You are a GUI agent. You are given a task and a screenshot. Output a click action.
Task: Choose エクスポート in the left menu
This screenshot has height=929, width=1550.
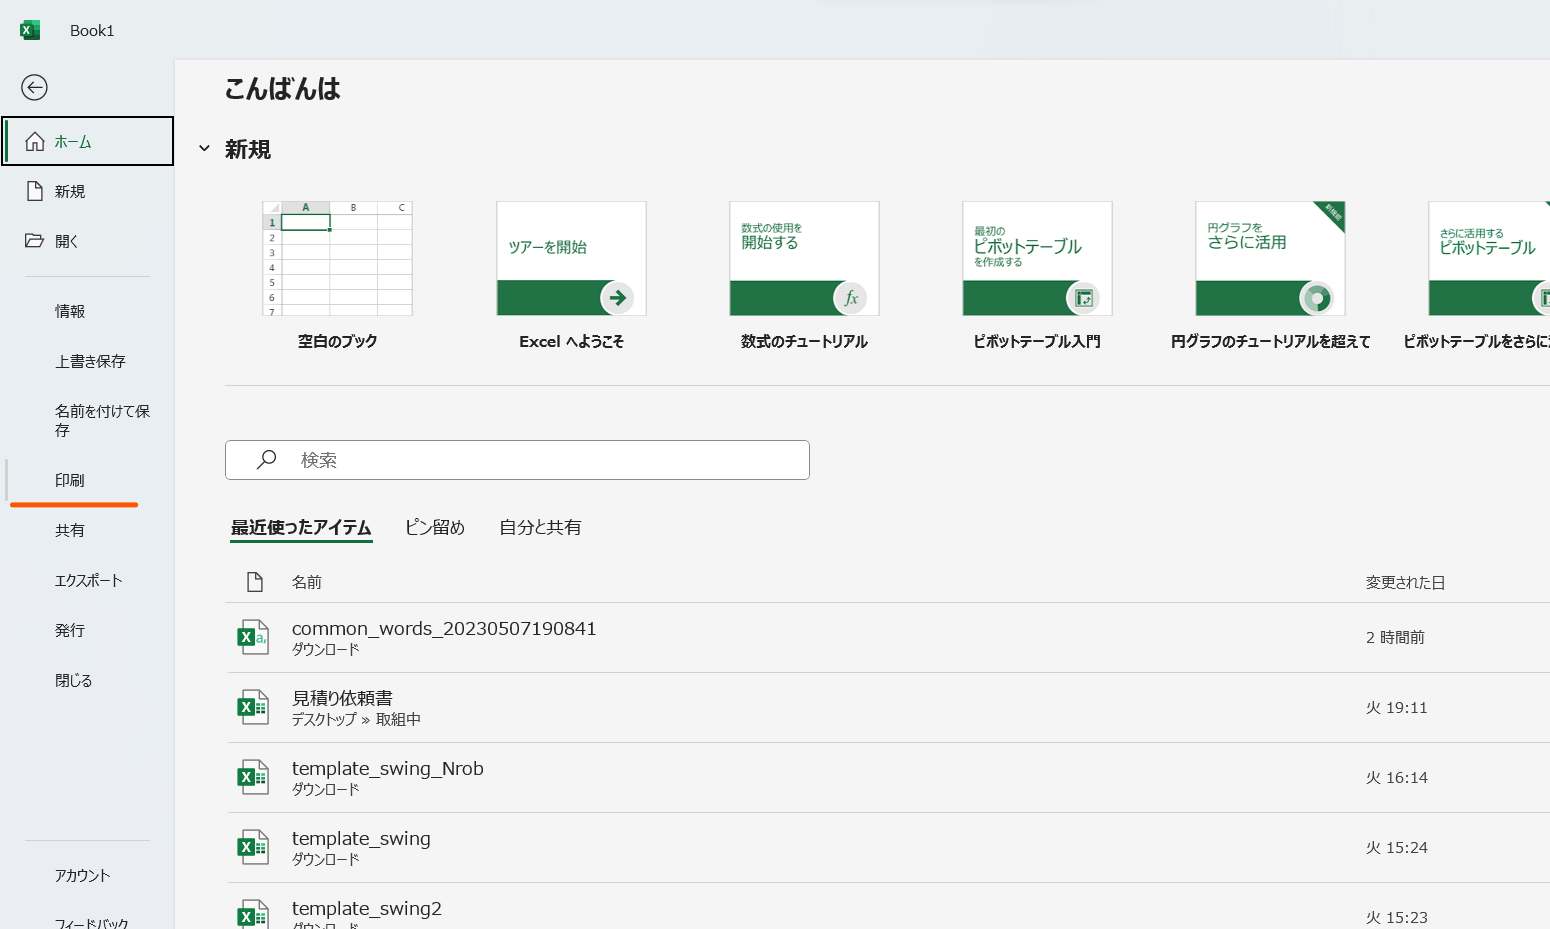click(x=88, y=580)
